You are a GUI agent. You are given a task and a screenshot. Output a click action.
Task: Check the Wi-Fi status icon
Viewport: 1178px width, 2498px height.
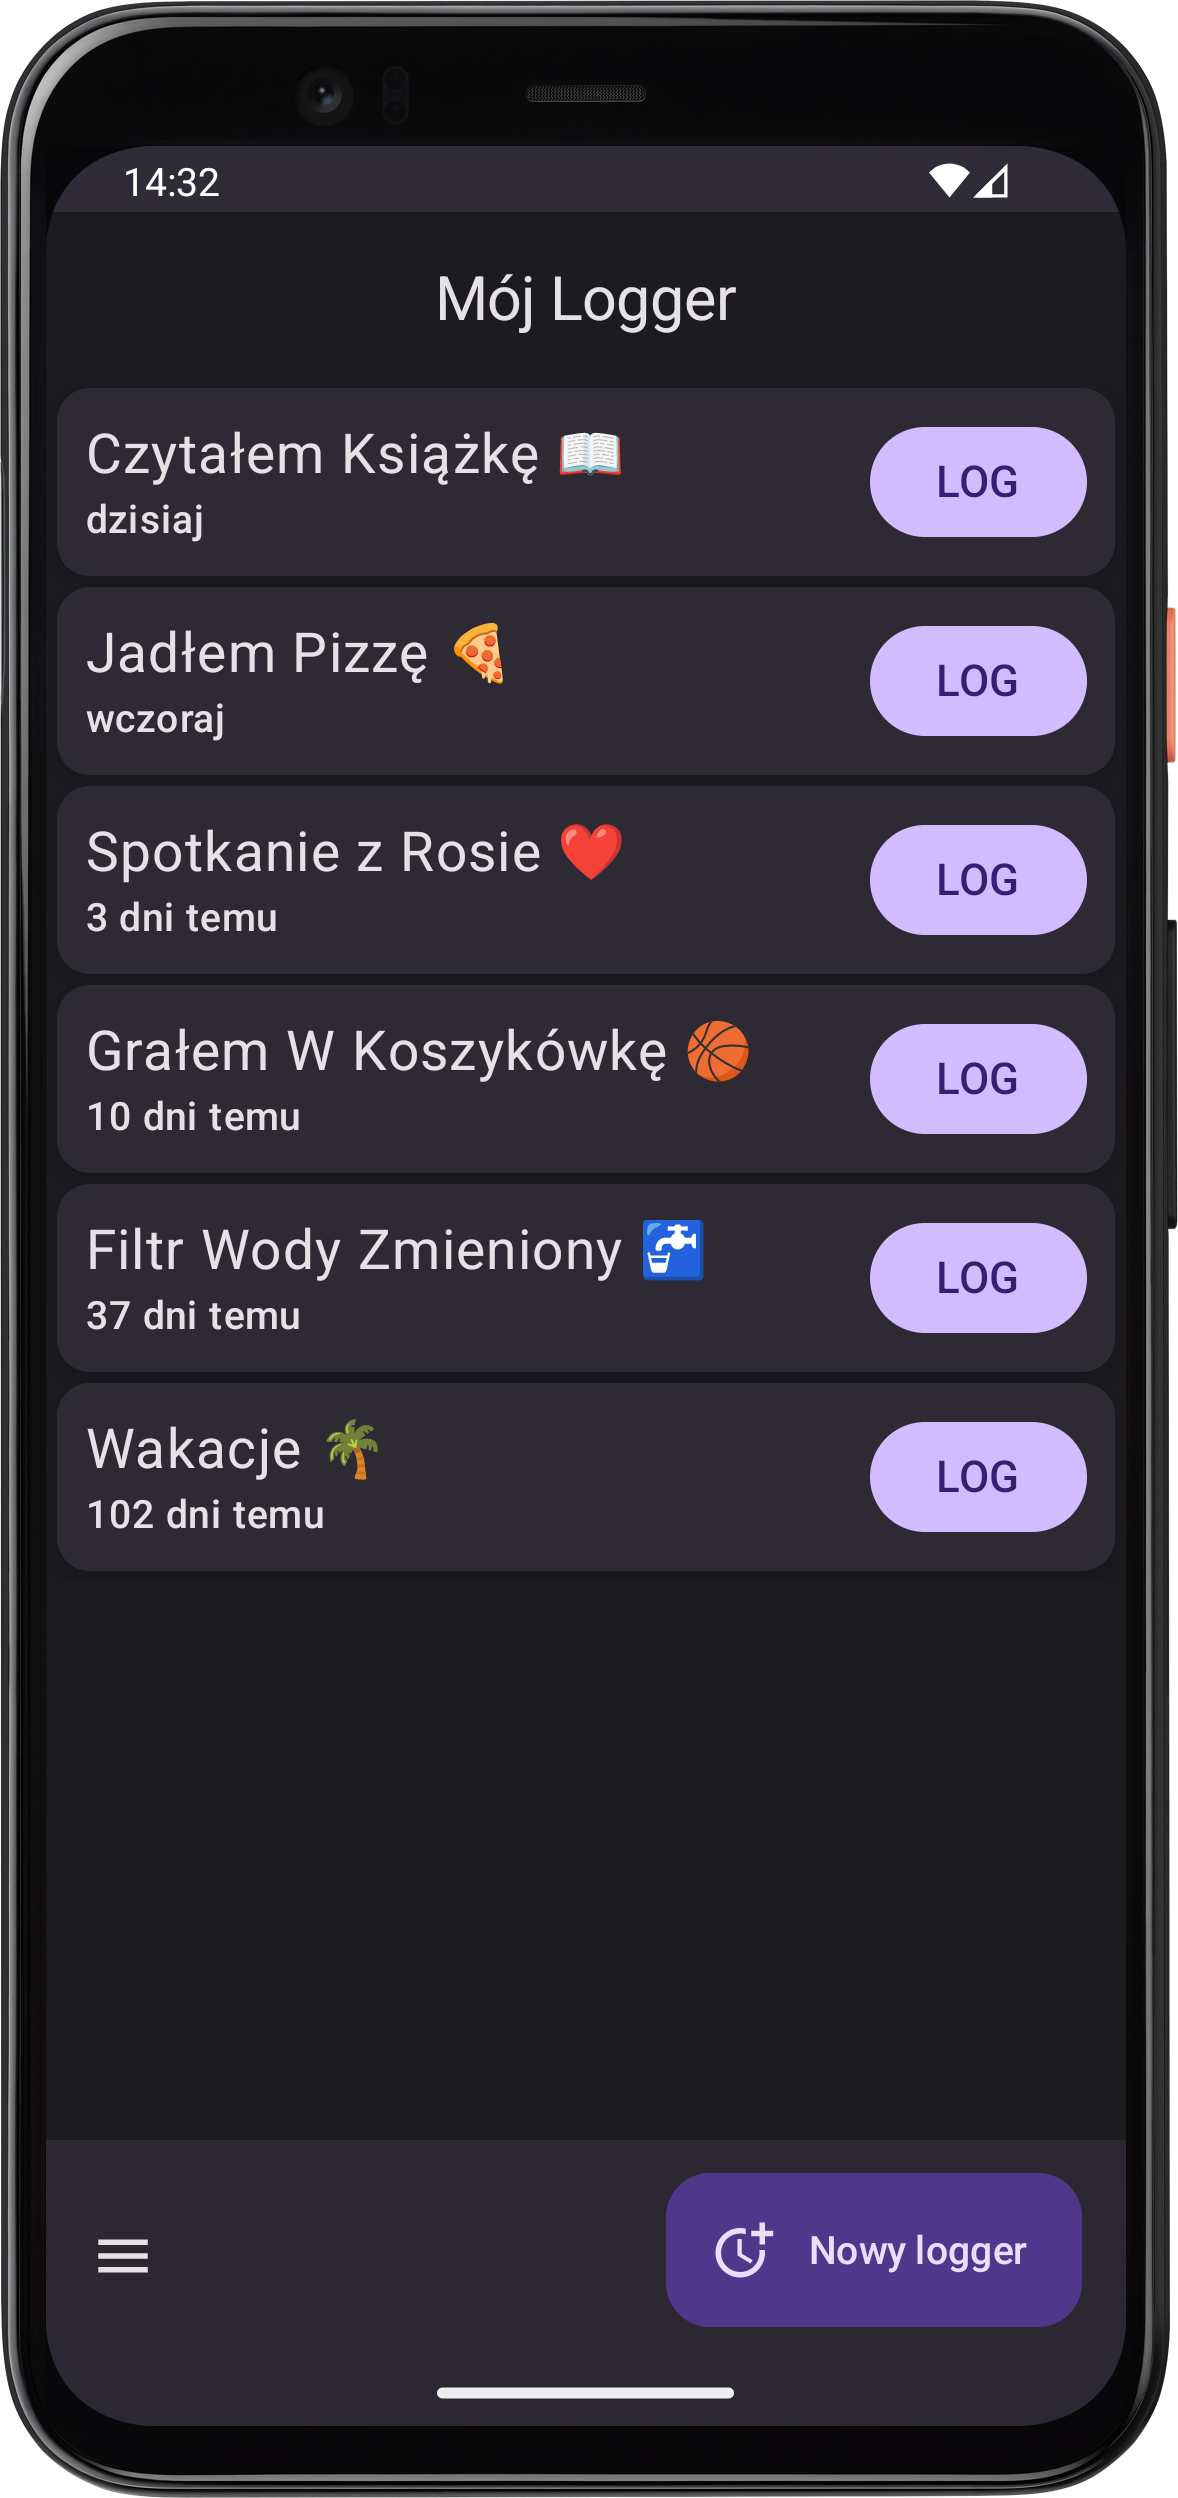tap(949, 181)
